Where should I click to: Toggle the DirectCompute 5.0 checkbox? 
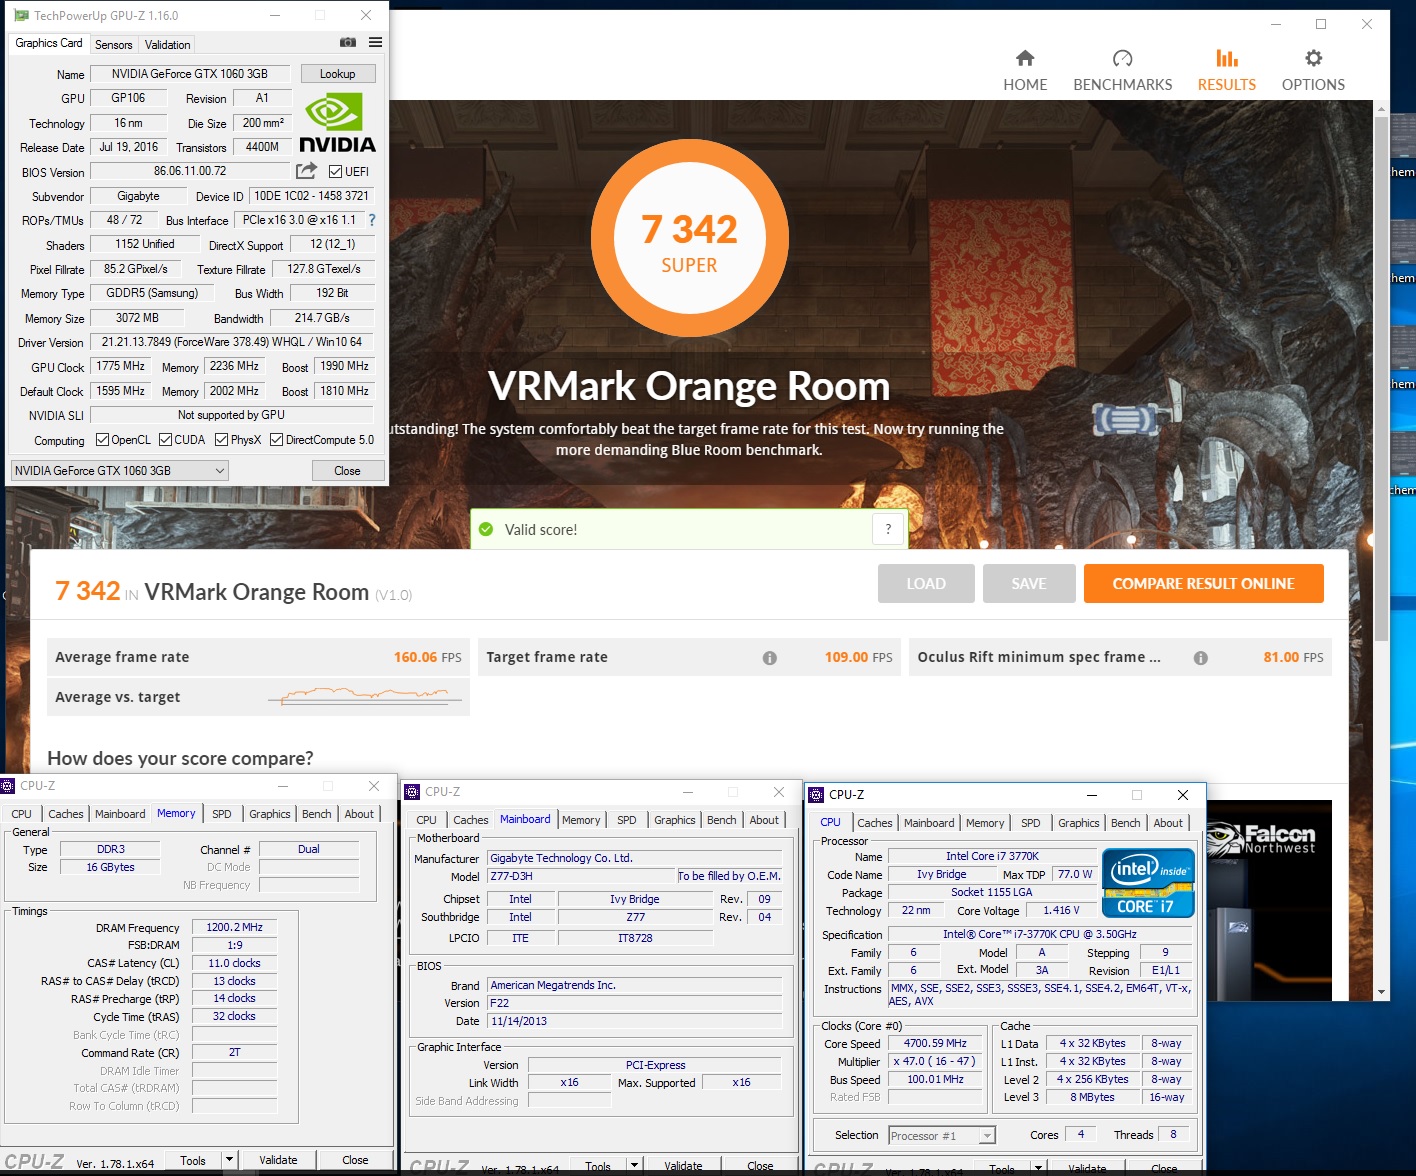click(x=276, y=440)
